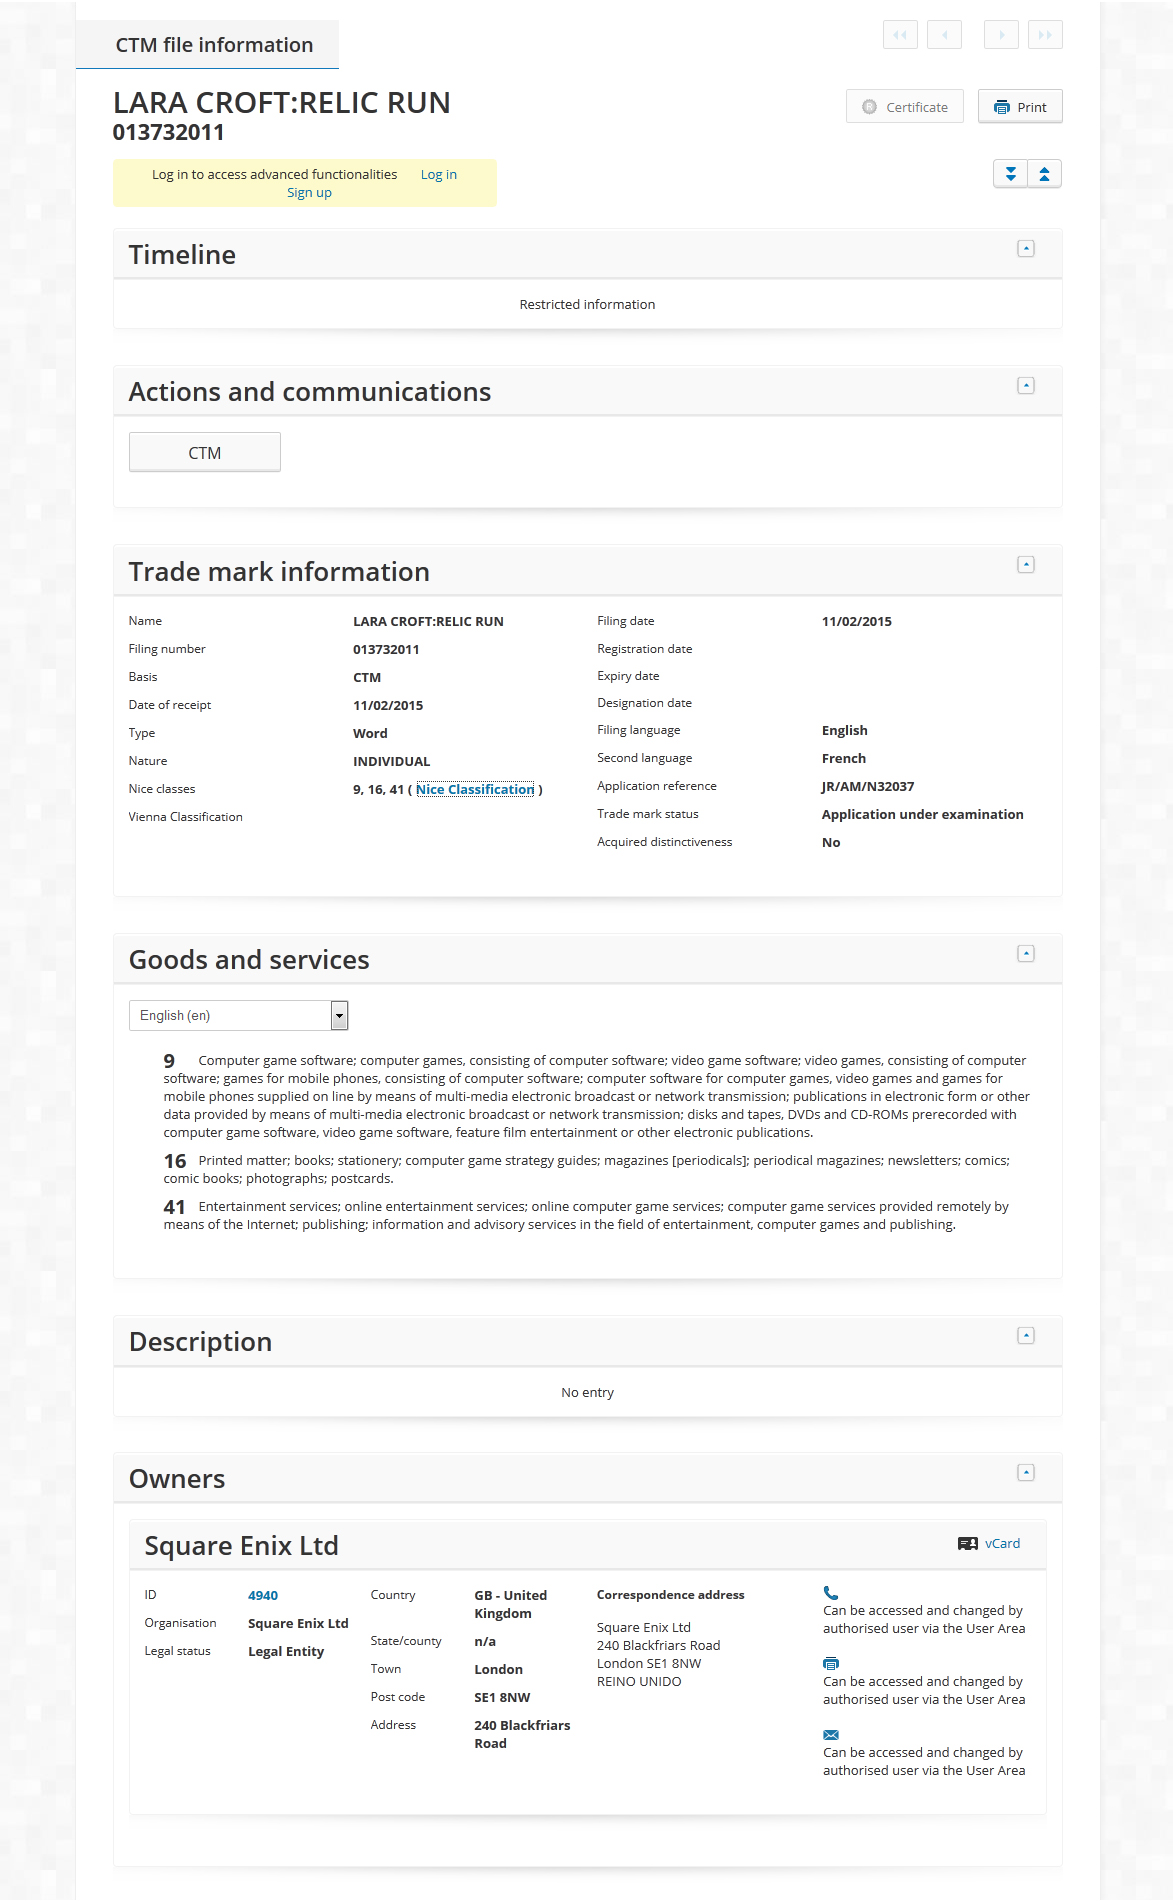Click the expand all sections icon

coord(1010,174)
